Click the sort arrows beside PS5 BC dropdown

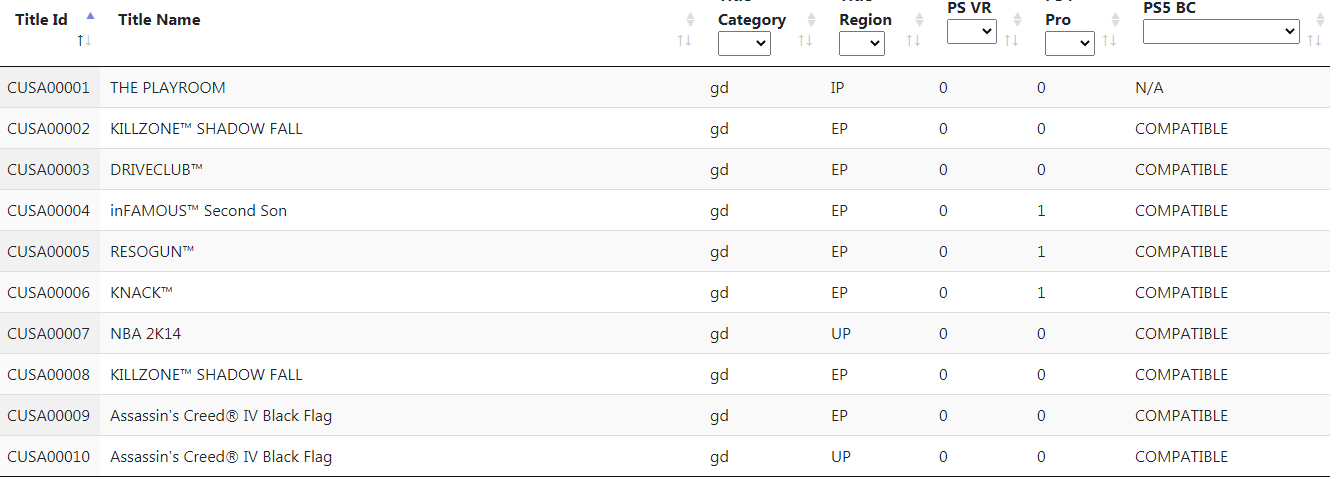(x=1314, y=40)
